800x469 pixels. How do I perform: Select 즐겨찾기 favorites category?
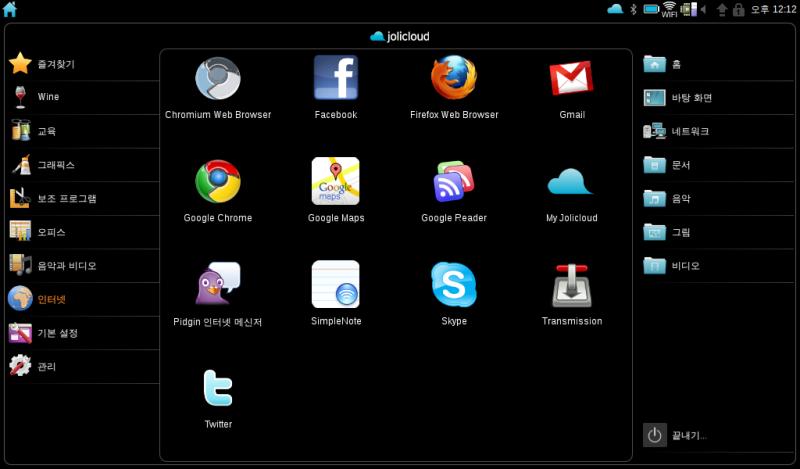point(83,64)
